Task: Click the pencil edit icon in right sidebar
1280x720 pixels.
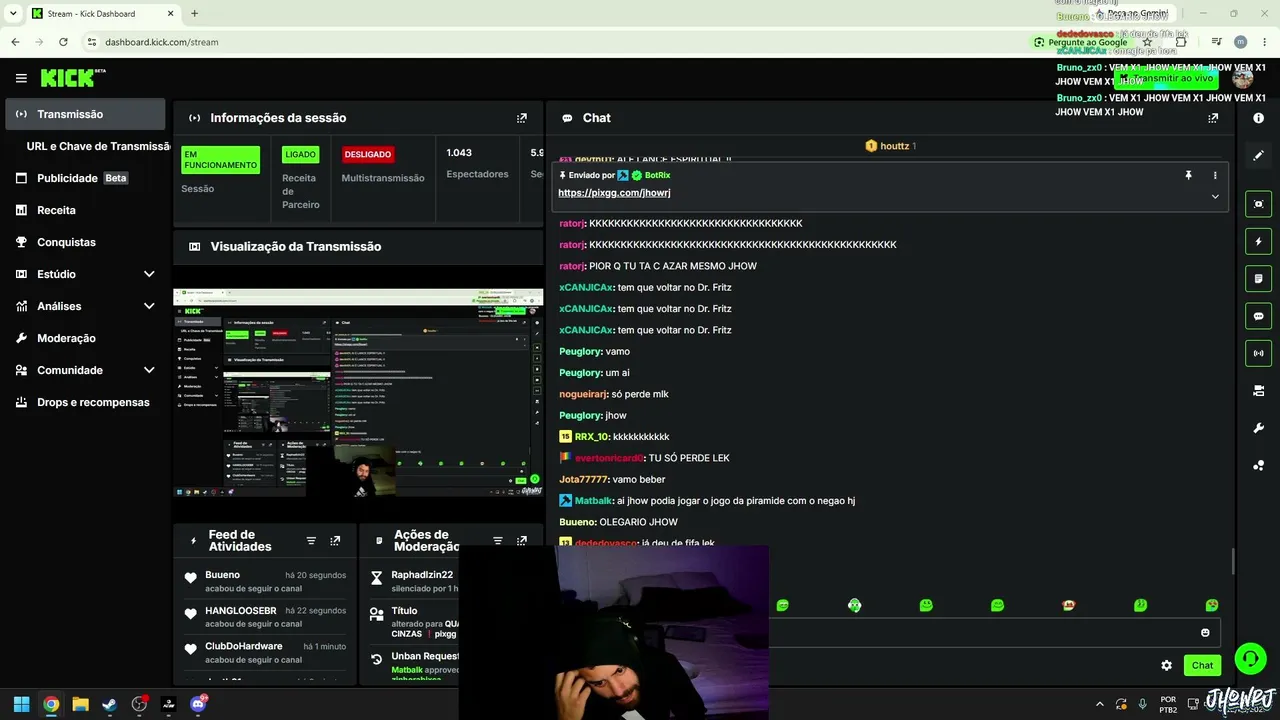Action: pos(1258,155)
